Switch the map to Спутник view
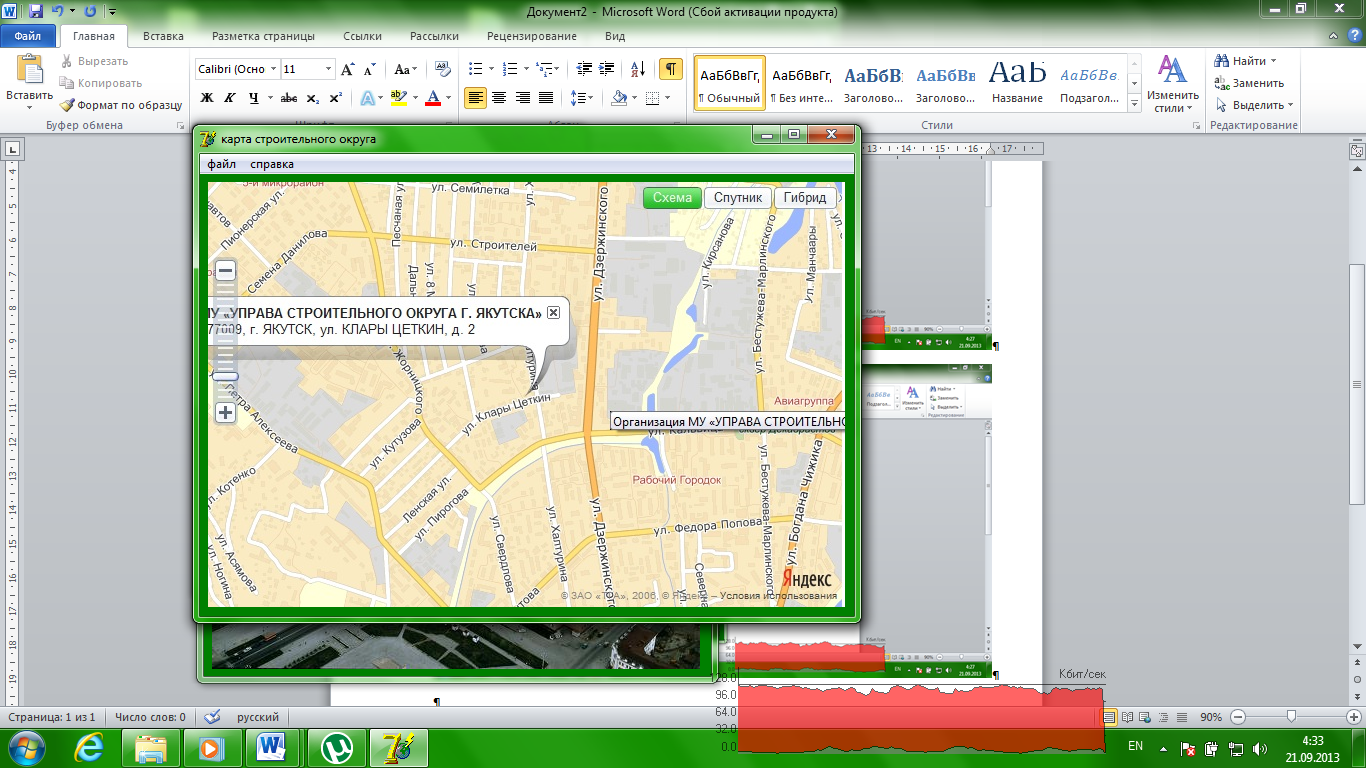The image size is (1366, 768). point(738,197)
